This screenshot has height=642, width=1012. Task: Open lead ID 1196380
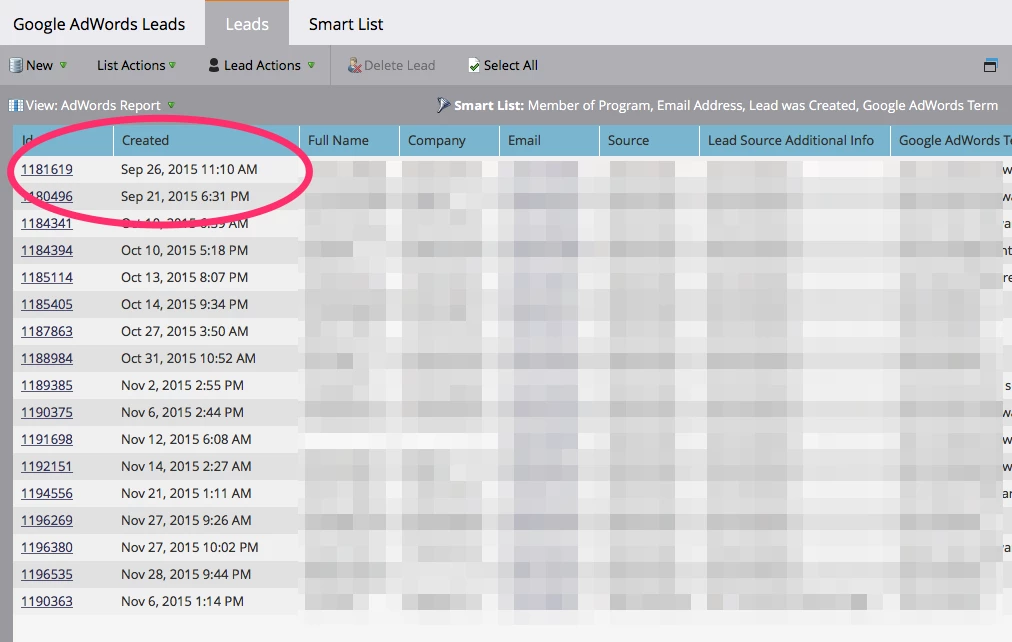[46, 548]
